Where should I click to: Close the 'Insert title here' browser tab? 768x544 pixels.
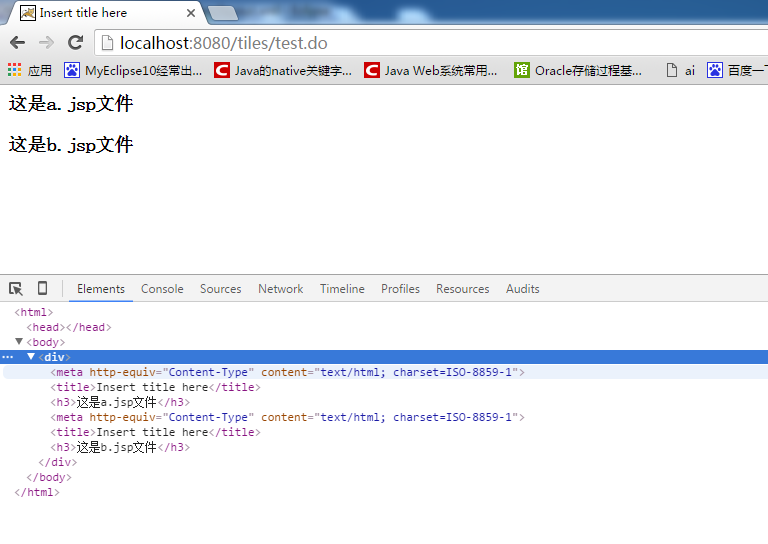tap(190, 13)
